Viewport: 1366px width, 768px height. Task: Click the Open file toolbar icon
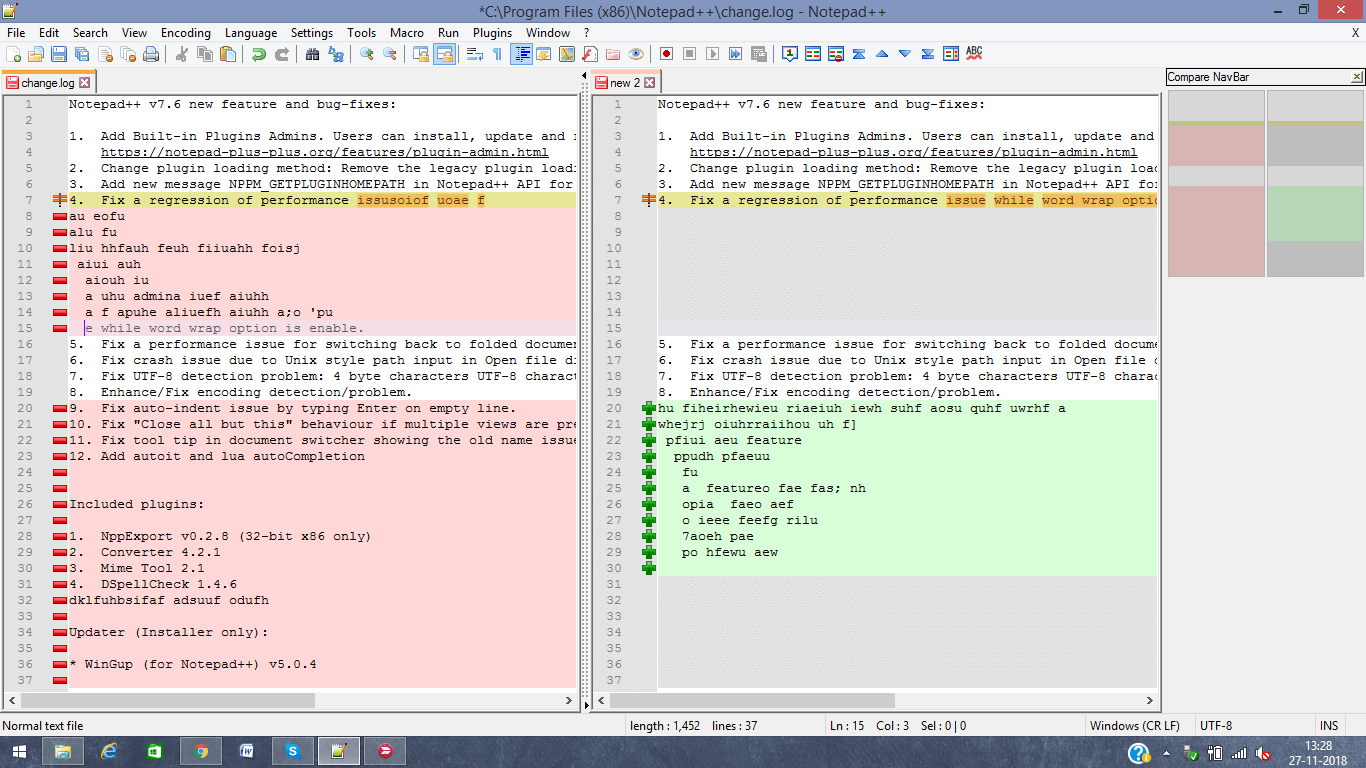click(x=36, y=54)
